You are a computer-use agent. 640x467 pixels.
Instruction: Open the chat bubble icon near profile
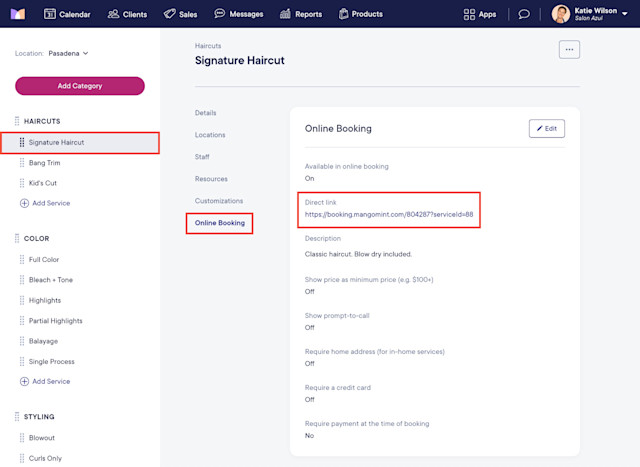point(524,14)
